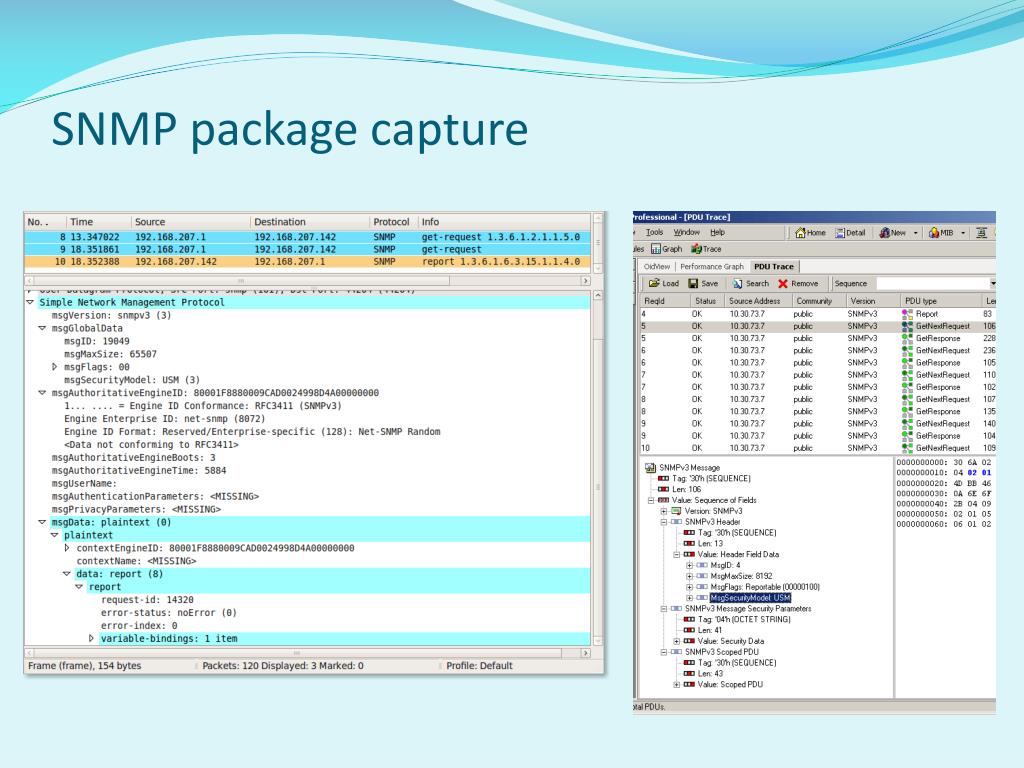This screenshot has width=1024, height=768.
Task: Click Wireshark details pane horizontal scrollbar
Action: 308,653
